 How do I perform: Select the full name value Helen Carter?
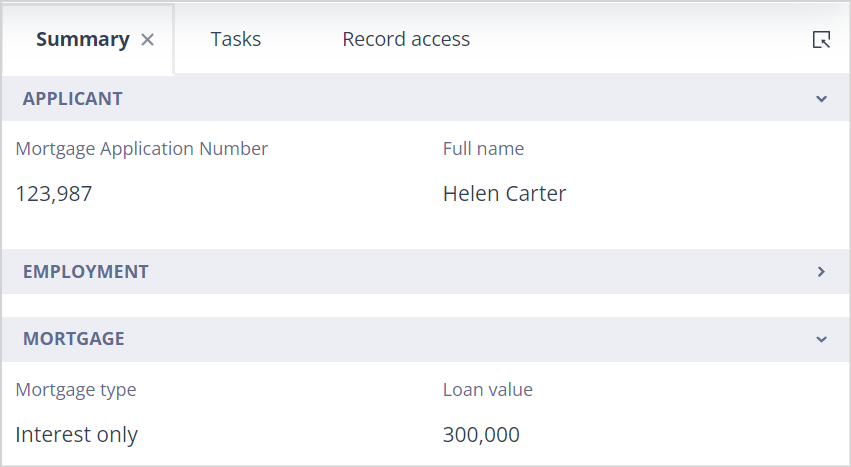click(504, 194)
